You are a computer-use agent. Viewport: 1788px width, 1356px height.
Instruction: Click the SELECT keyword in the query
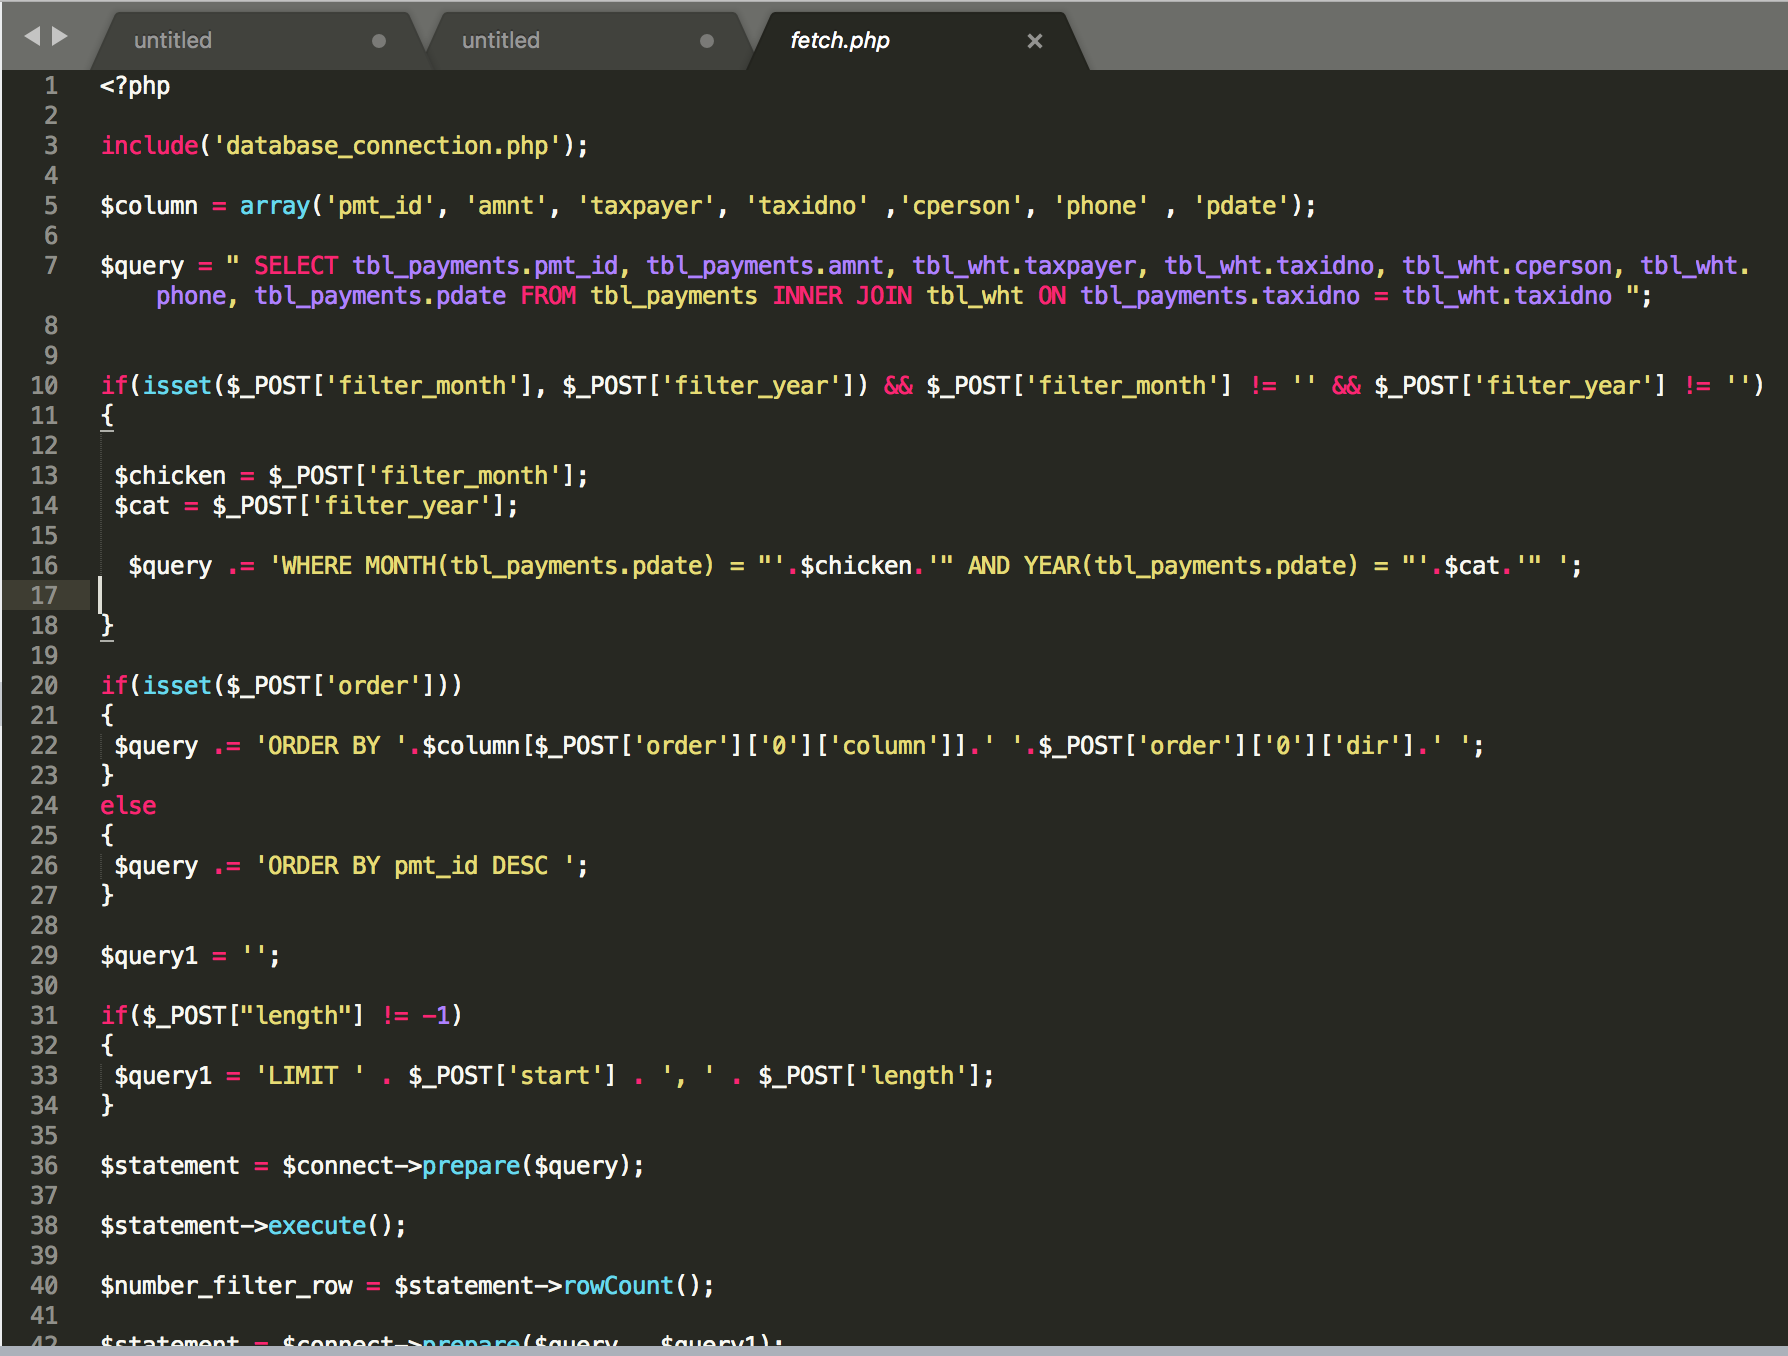[295, 266]
